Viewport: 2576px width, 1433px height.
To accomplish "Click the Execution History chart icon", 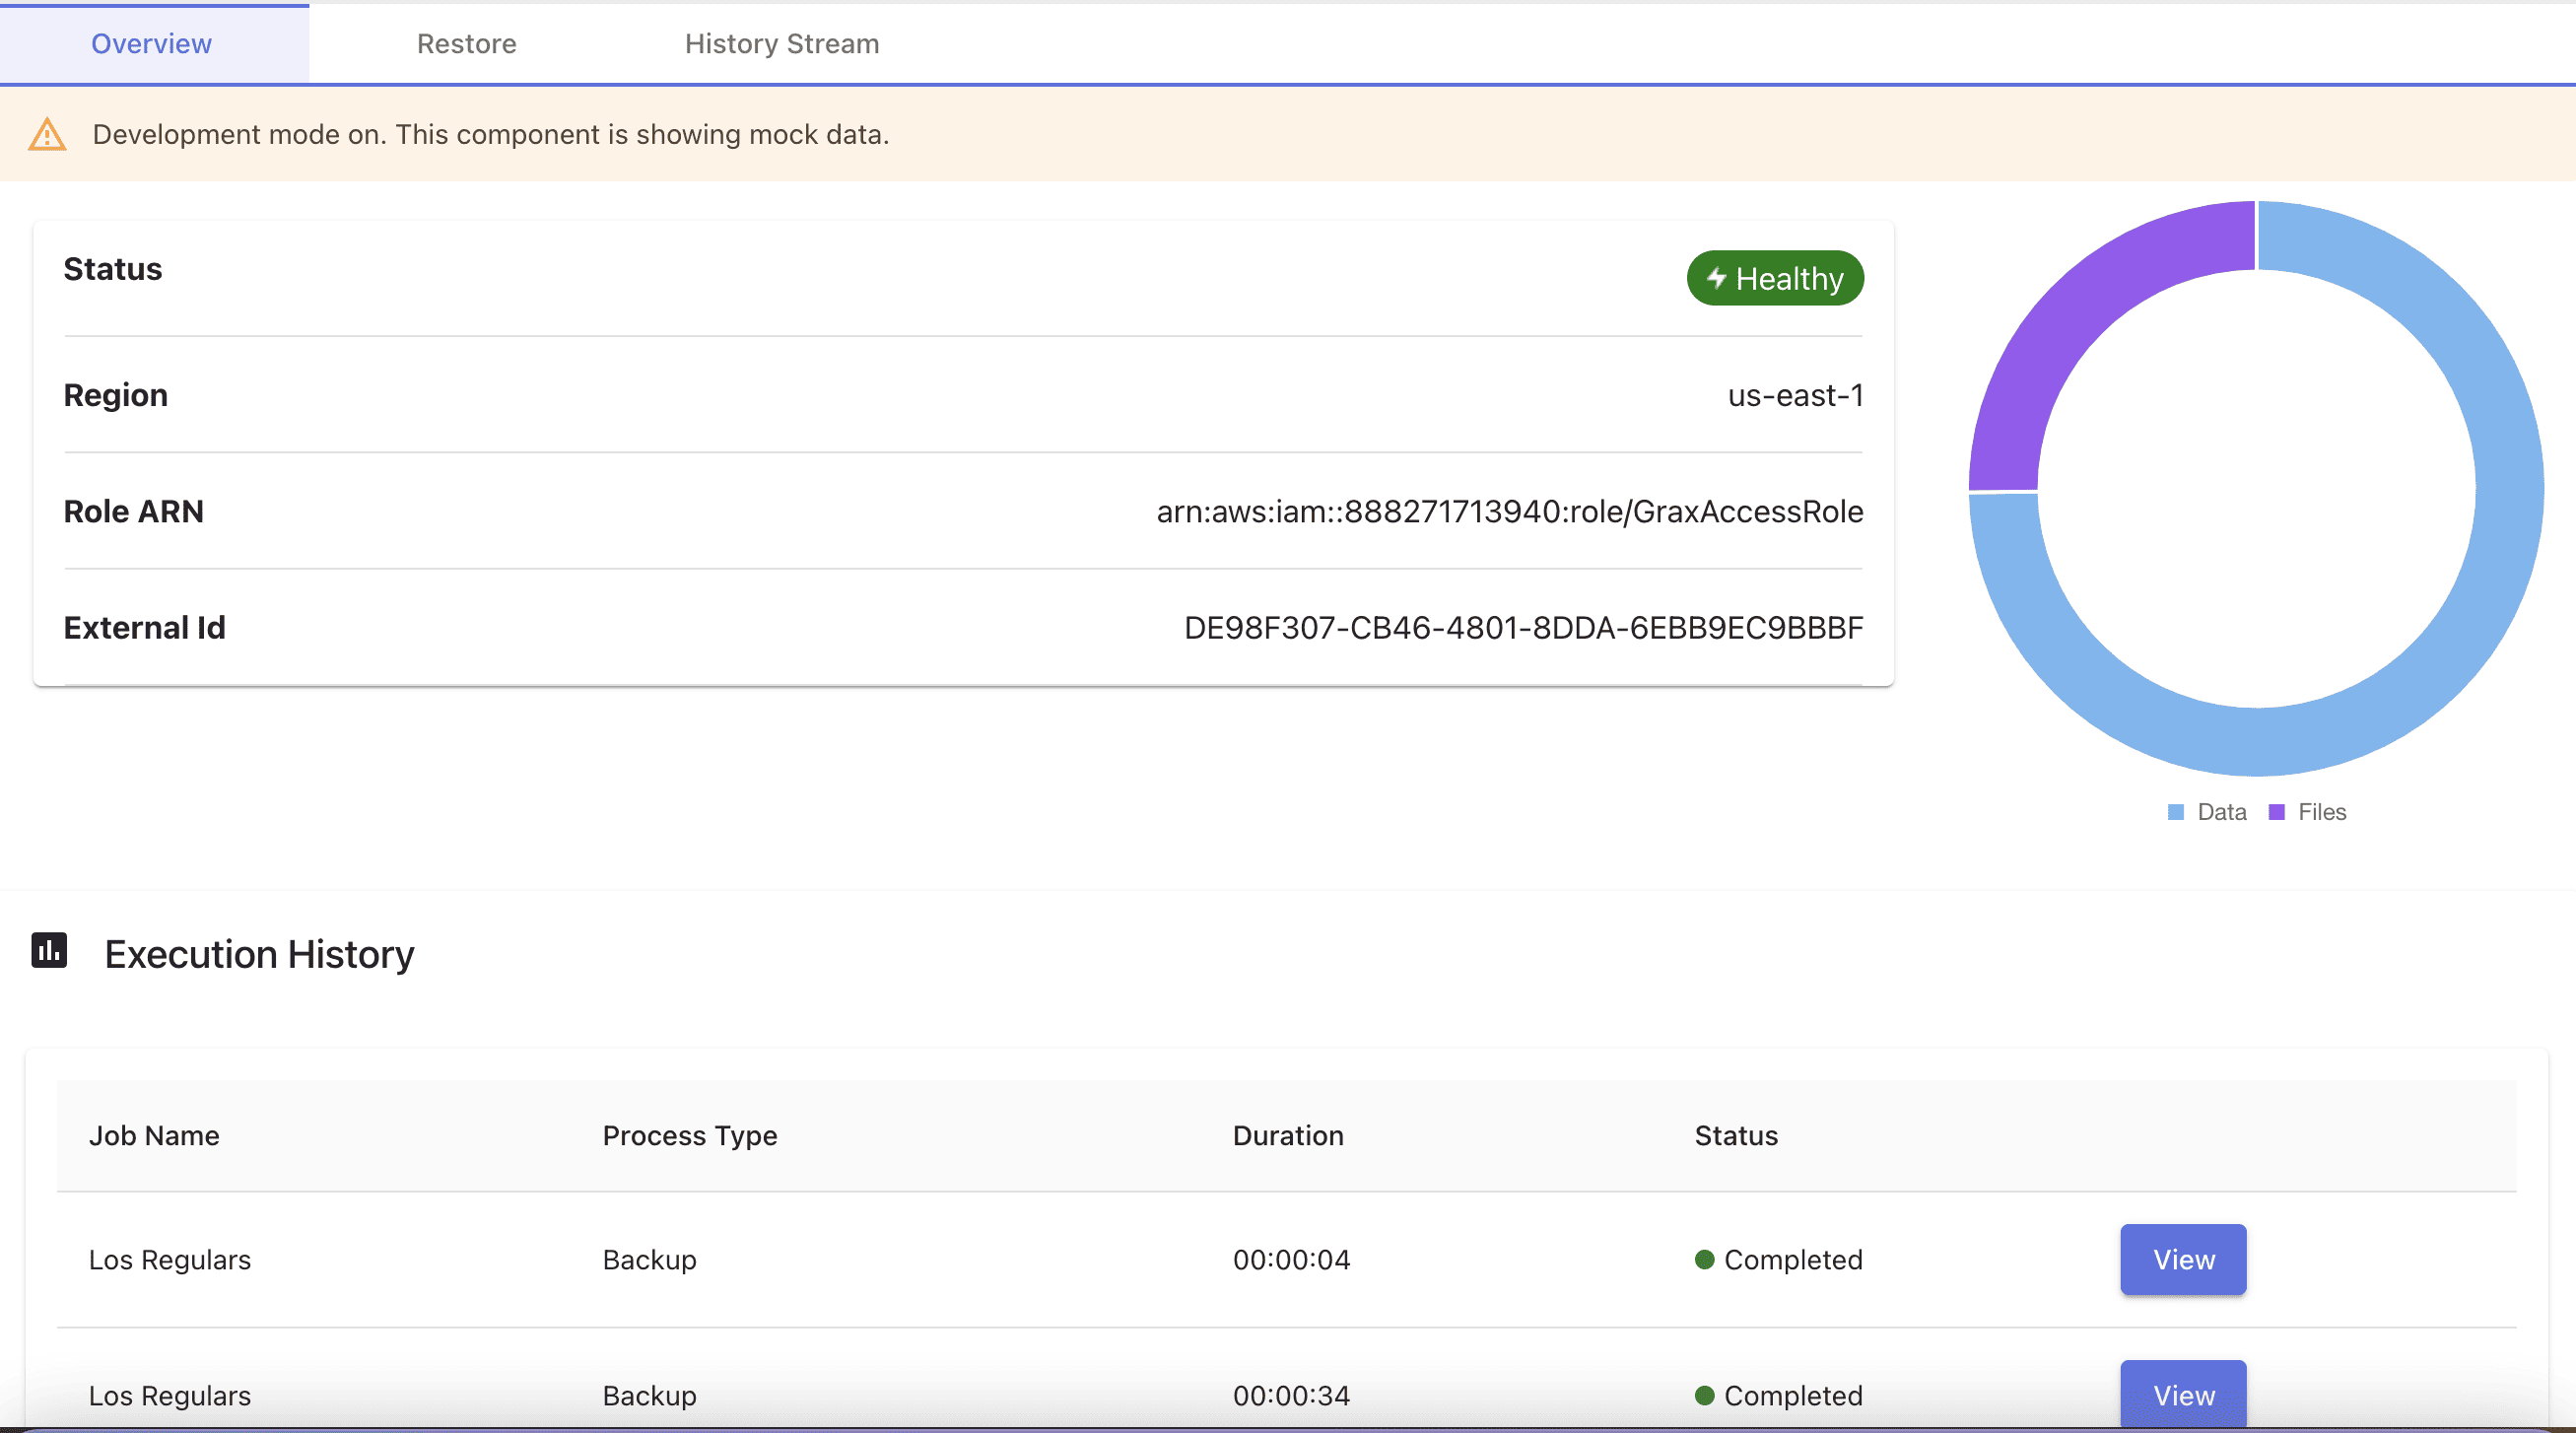I will pos(49,950).
